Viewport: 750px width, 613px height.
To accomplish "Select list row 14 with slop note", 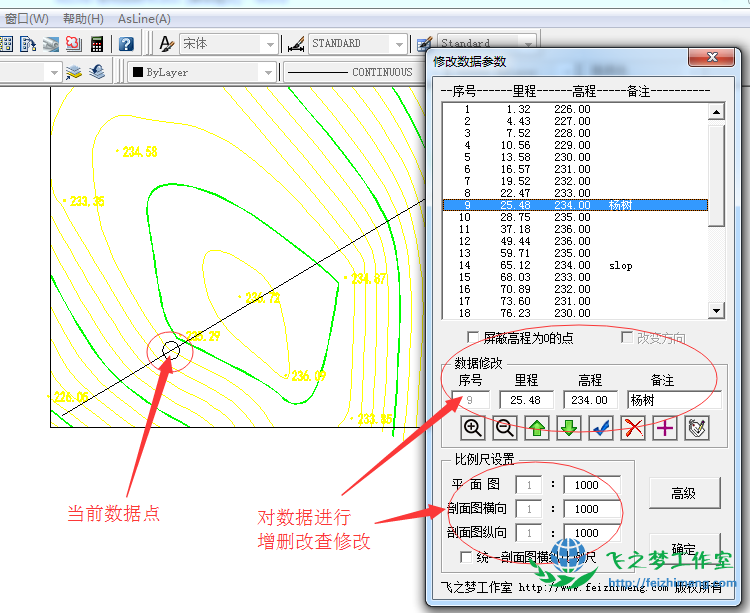I will (575, 265).
